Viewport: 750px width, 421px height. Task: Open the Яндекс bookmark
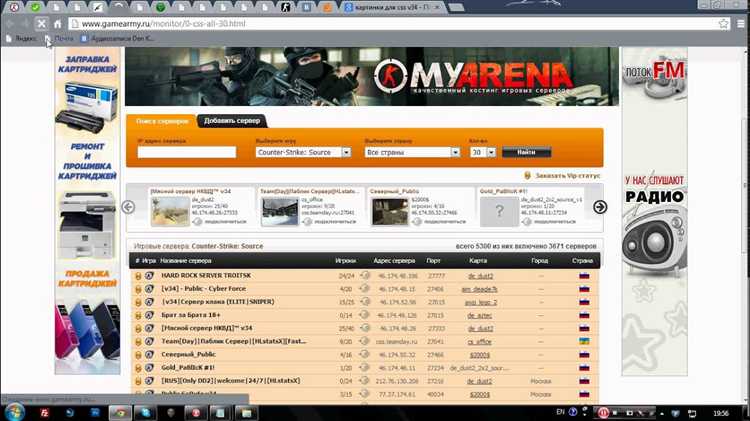[22, 38]
